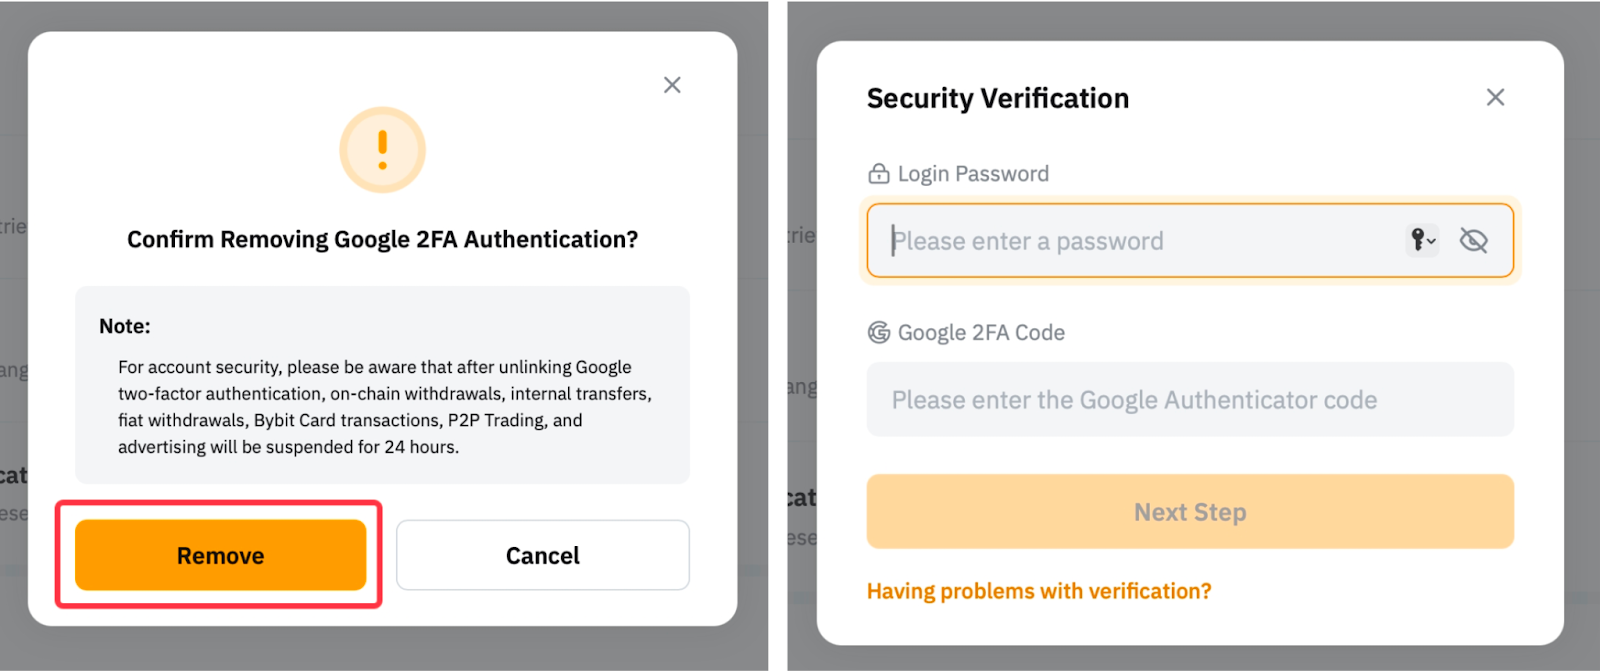
Task: Toggle password visibility with the eye icon
Action: point(1473,240)
